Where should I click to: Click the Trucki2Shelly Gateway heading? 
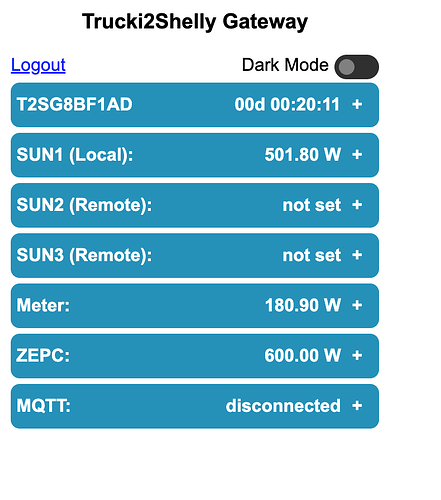click(x=195, y=22)
